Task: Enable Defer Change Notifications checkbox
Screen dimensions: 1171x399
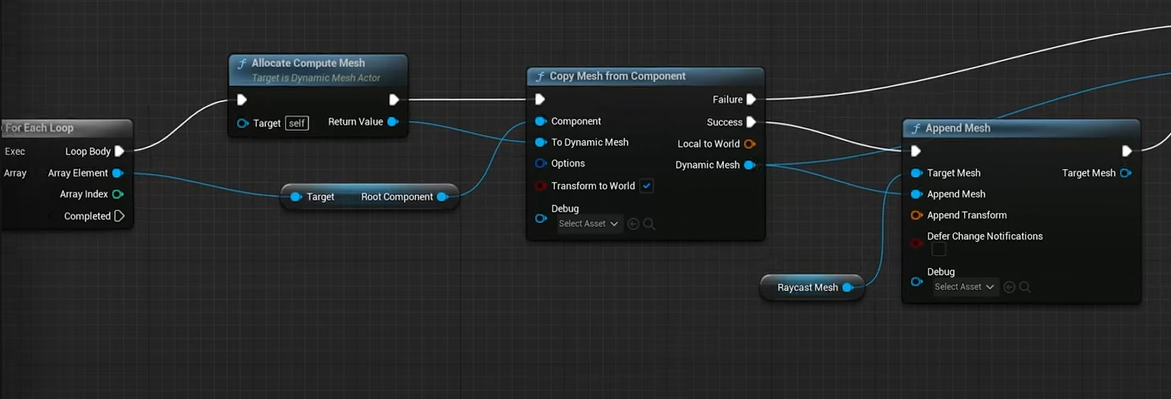Action: point(939,249)
